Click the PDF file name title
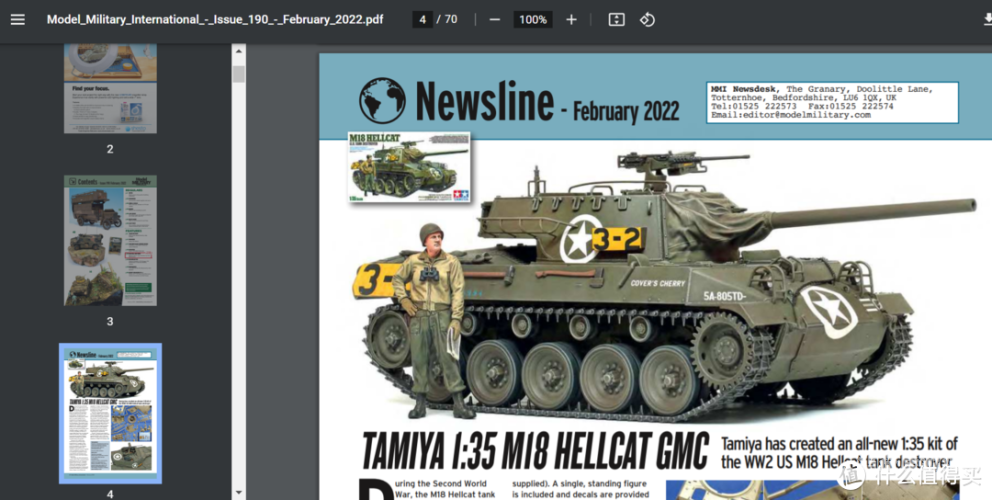The width and height of the screenshot is (992, 500). click(x=214, y=20)
